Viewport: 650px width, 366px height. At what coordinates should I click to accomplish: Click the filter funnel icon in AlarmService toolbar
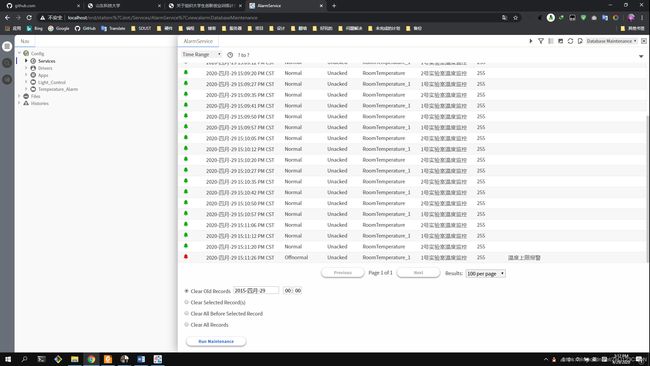pyautogui.click(x=541, y=41)
